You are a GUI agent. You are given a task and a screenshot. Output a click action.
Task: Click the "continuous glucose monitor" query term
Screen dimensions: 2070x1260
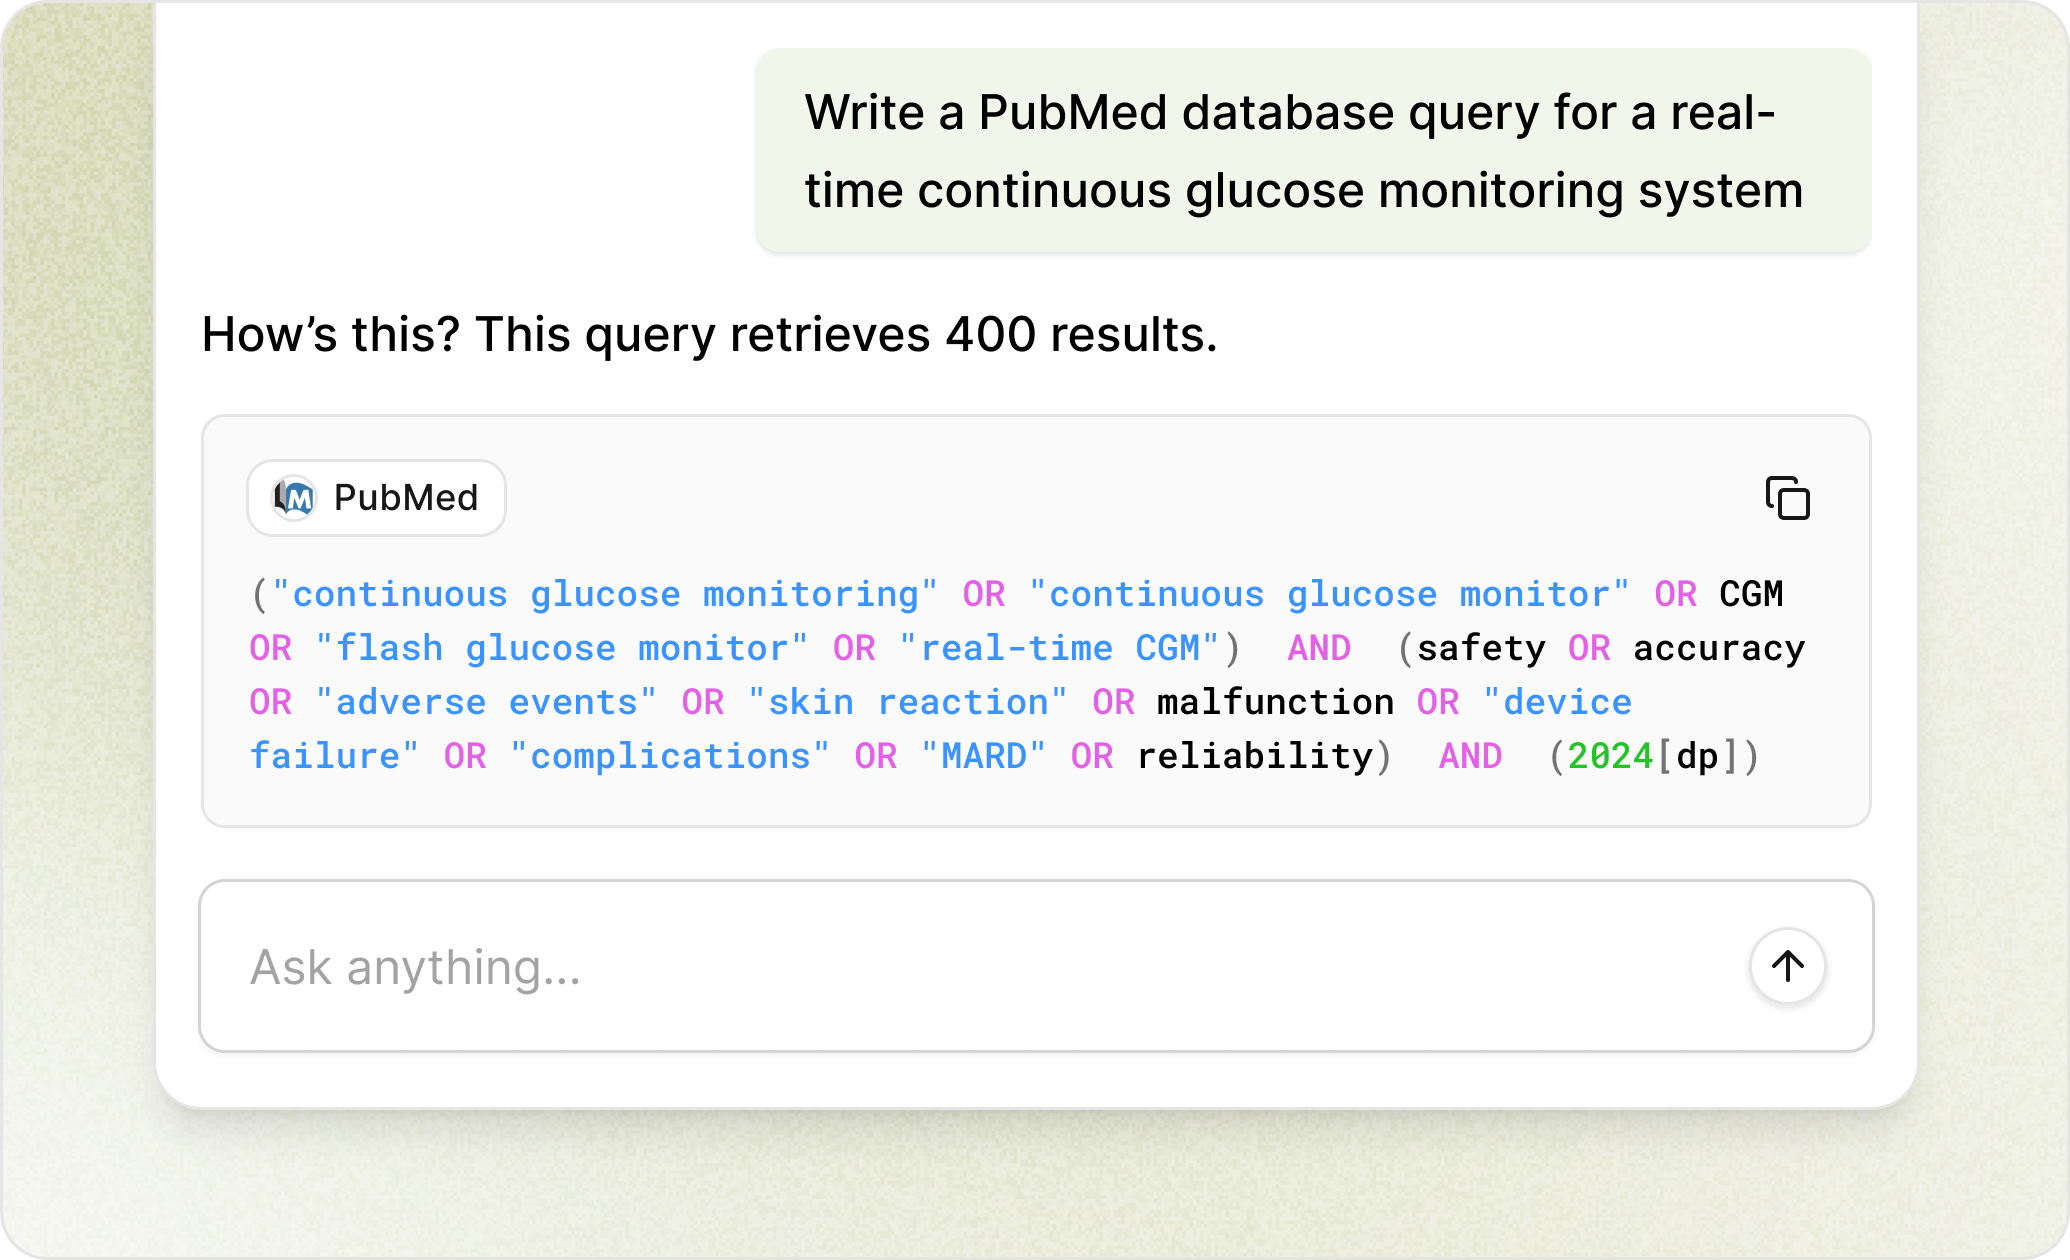(x=1330, y=595)
